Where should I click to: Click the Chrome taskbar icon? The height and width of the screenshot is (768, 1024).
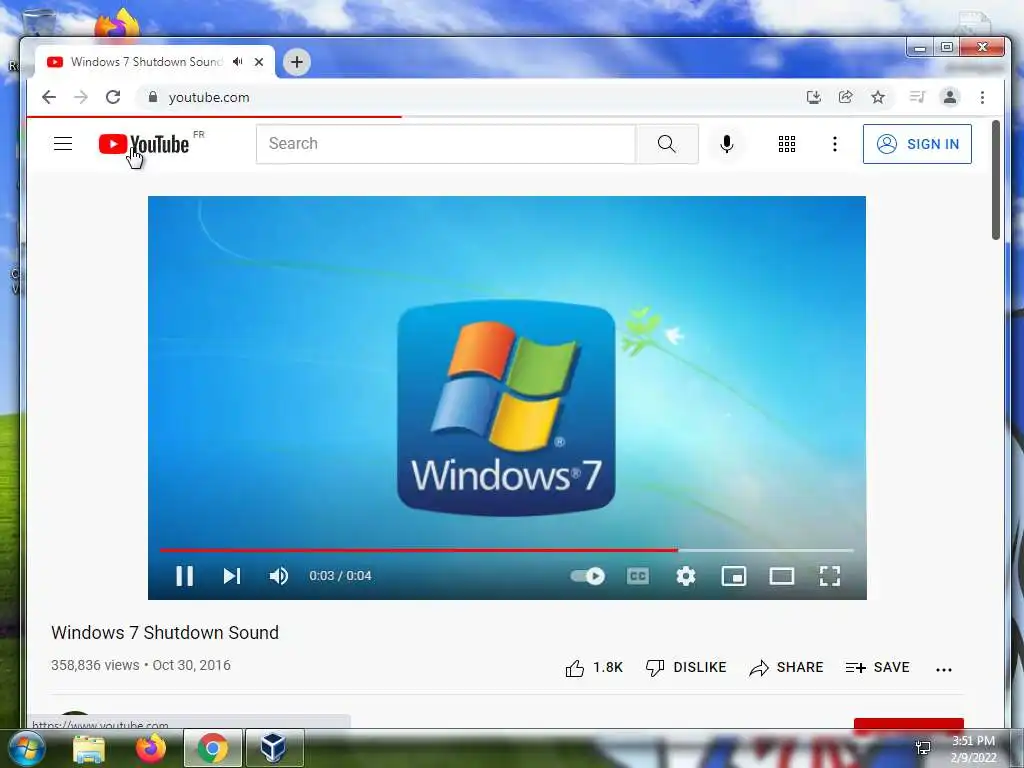[x=212, y=748]
